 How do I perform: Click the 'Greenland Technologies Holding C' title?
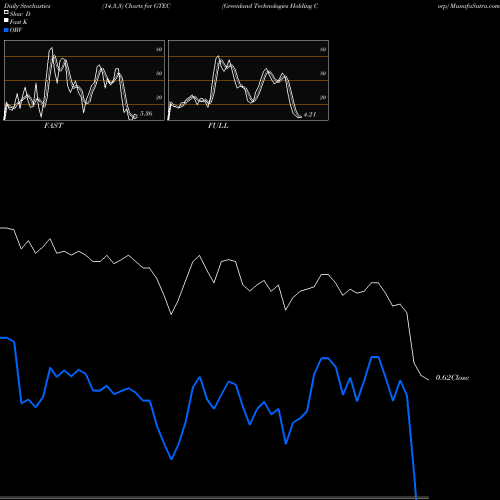270,6
